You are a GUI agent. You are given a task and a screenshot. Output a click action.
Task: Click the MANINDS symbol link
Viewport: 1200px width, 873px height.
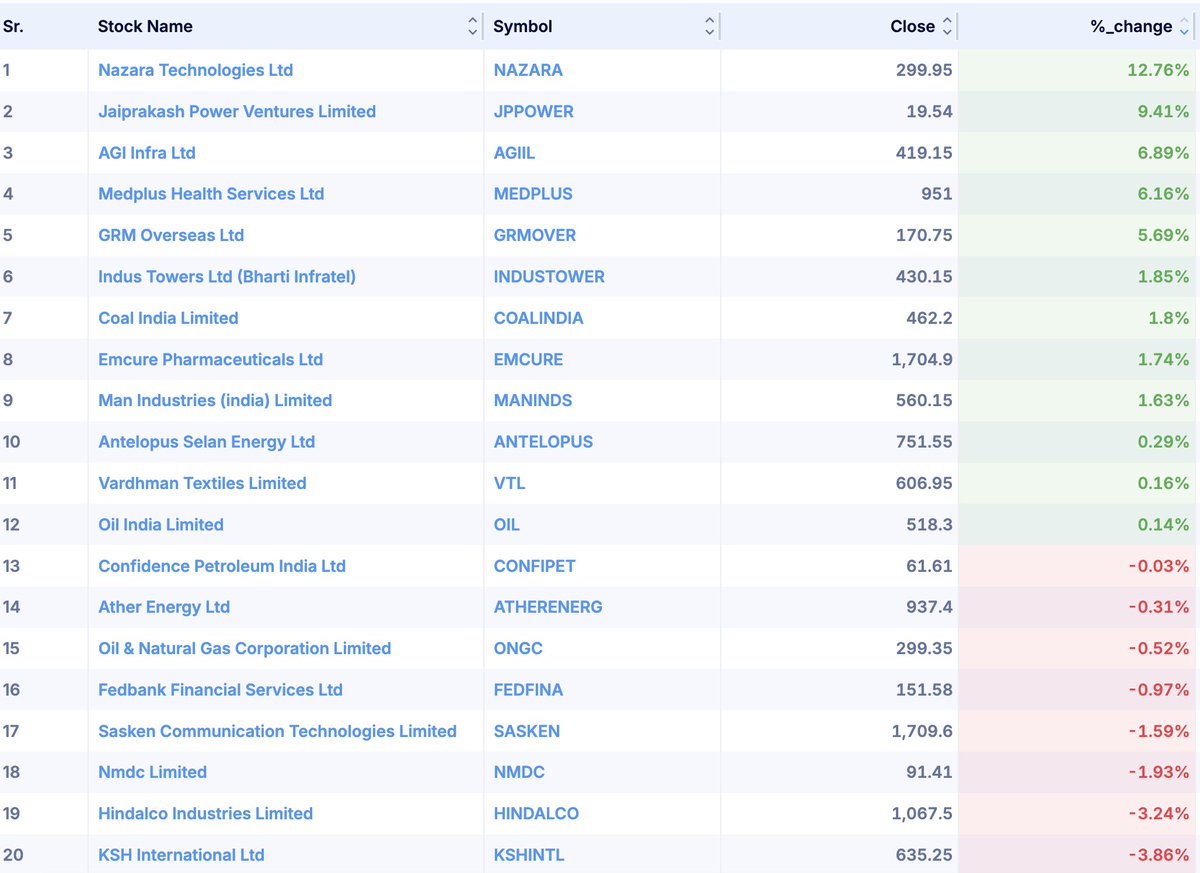pyautogui.click(x=533, y=400)
